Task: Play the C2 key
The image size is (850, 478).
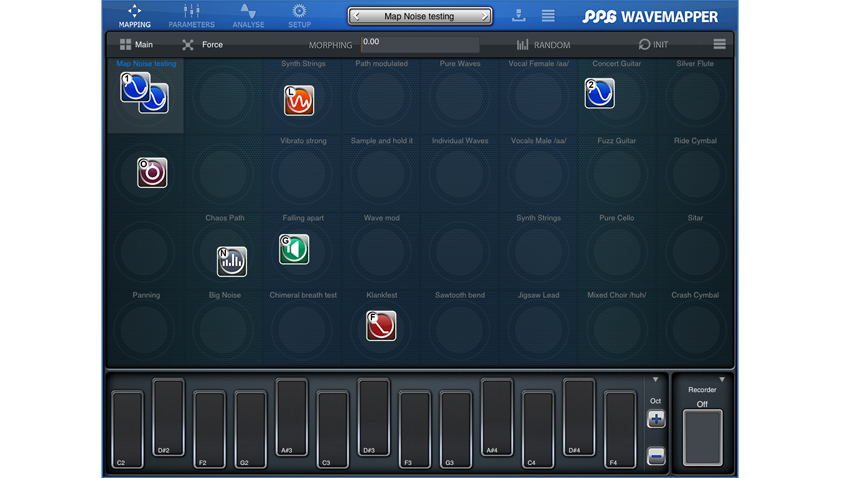Action: (127, 429)
